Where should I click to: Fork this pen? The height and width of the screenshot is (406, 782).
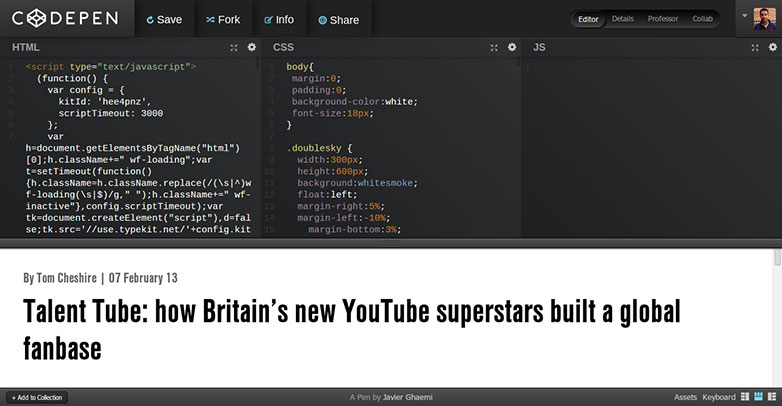223,20
